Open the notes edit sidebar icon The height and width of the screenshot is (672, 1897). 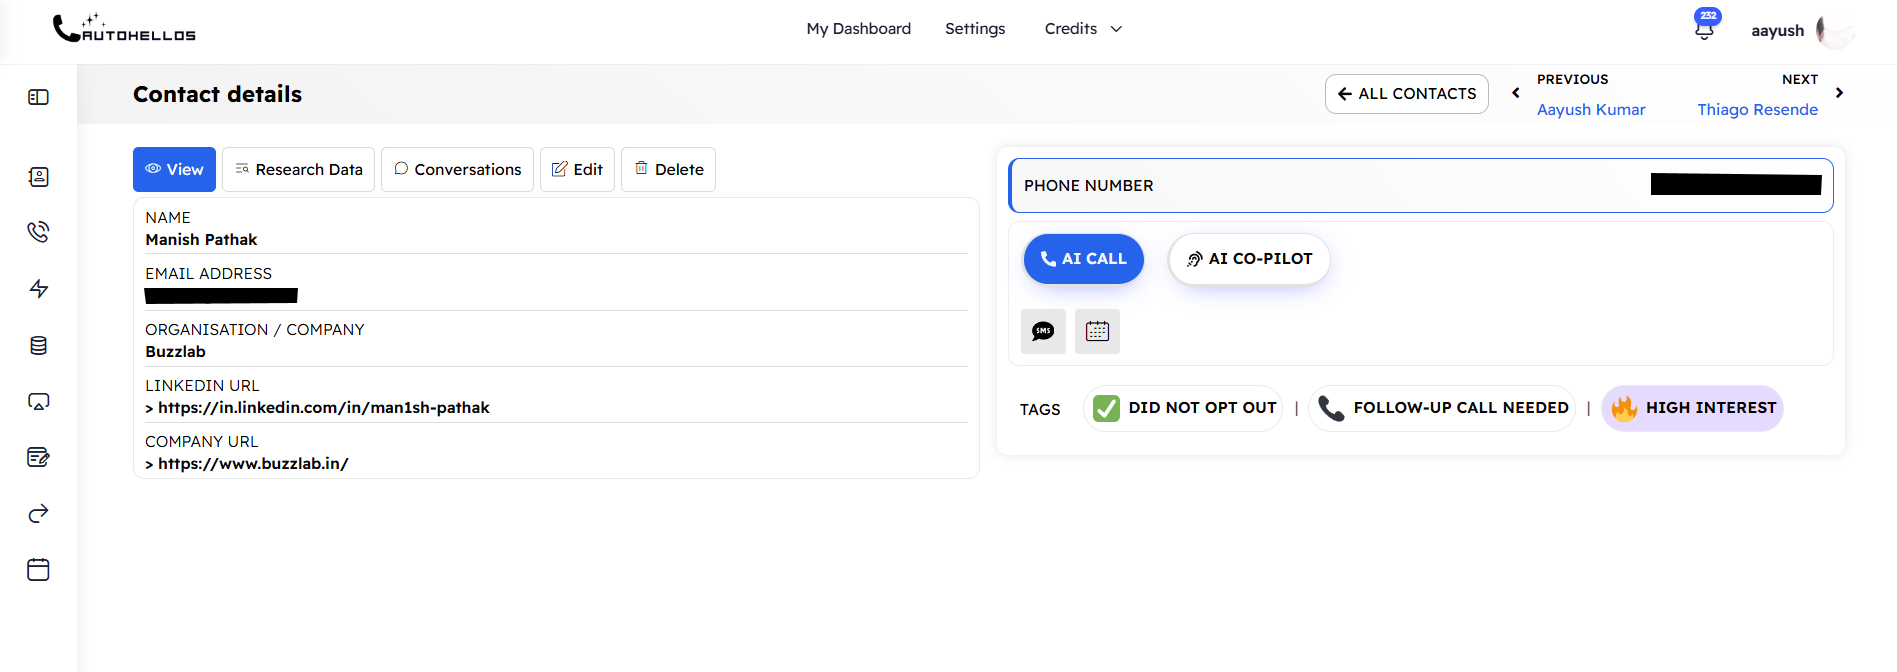click(38, 457)
